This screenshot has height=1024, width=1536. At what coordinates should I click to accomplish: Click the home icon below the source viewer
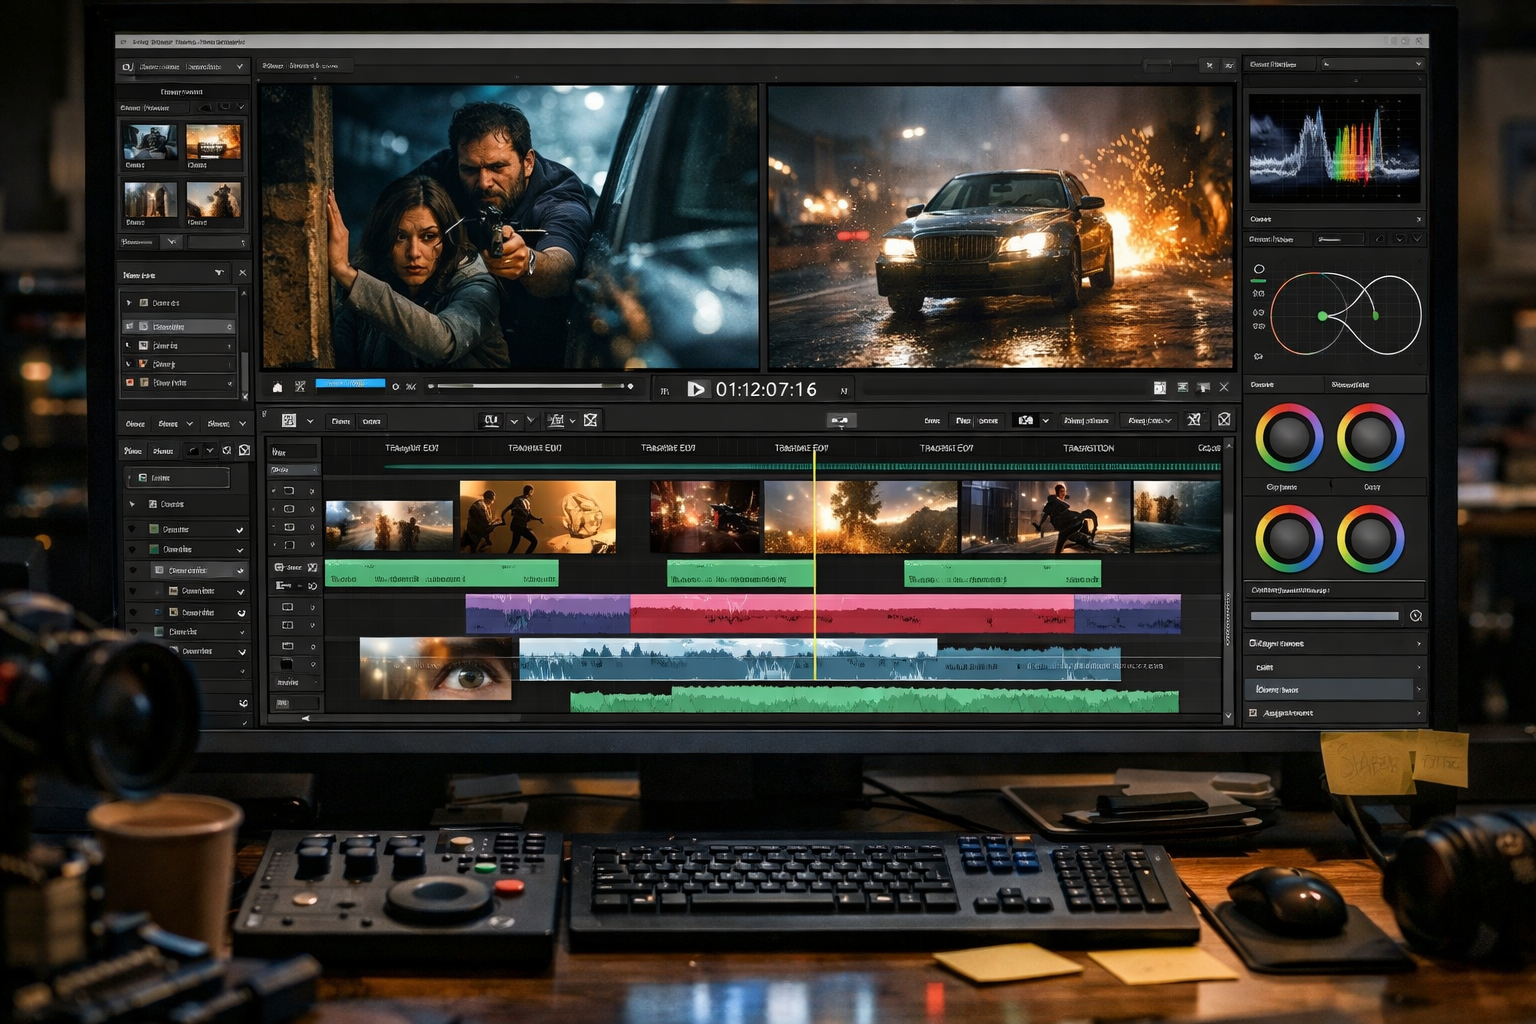278,387
